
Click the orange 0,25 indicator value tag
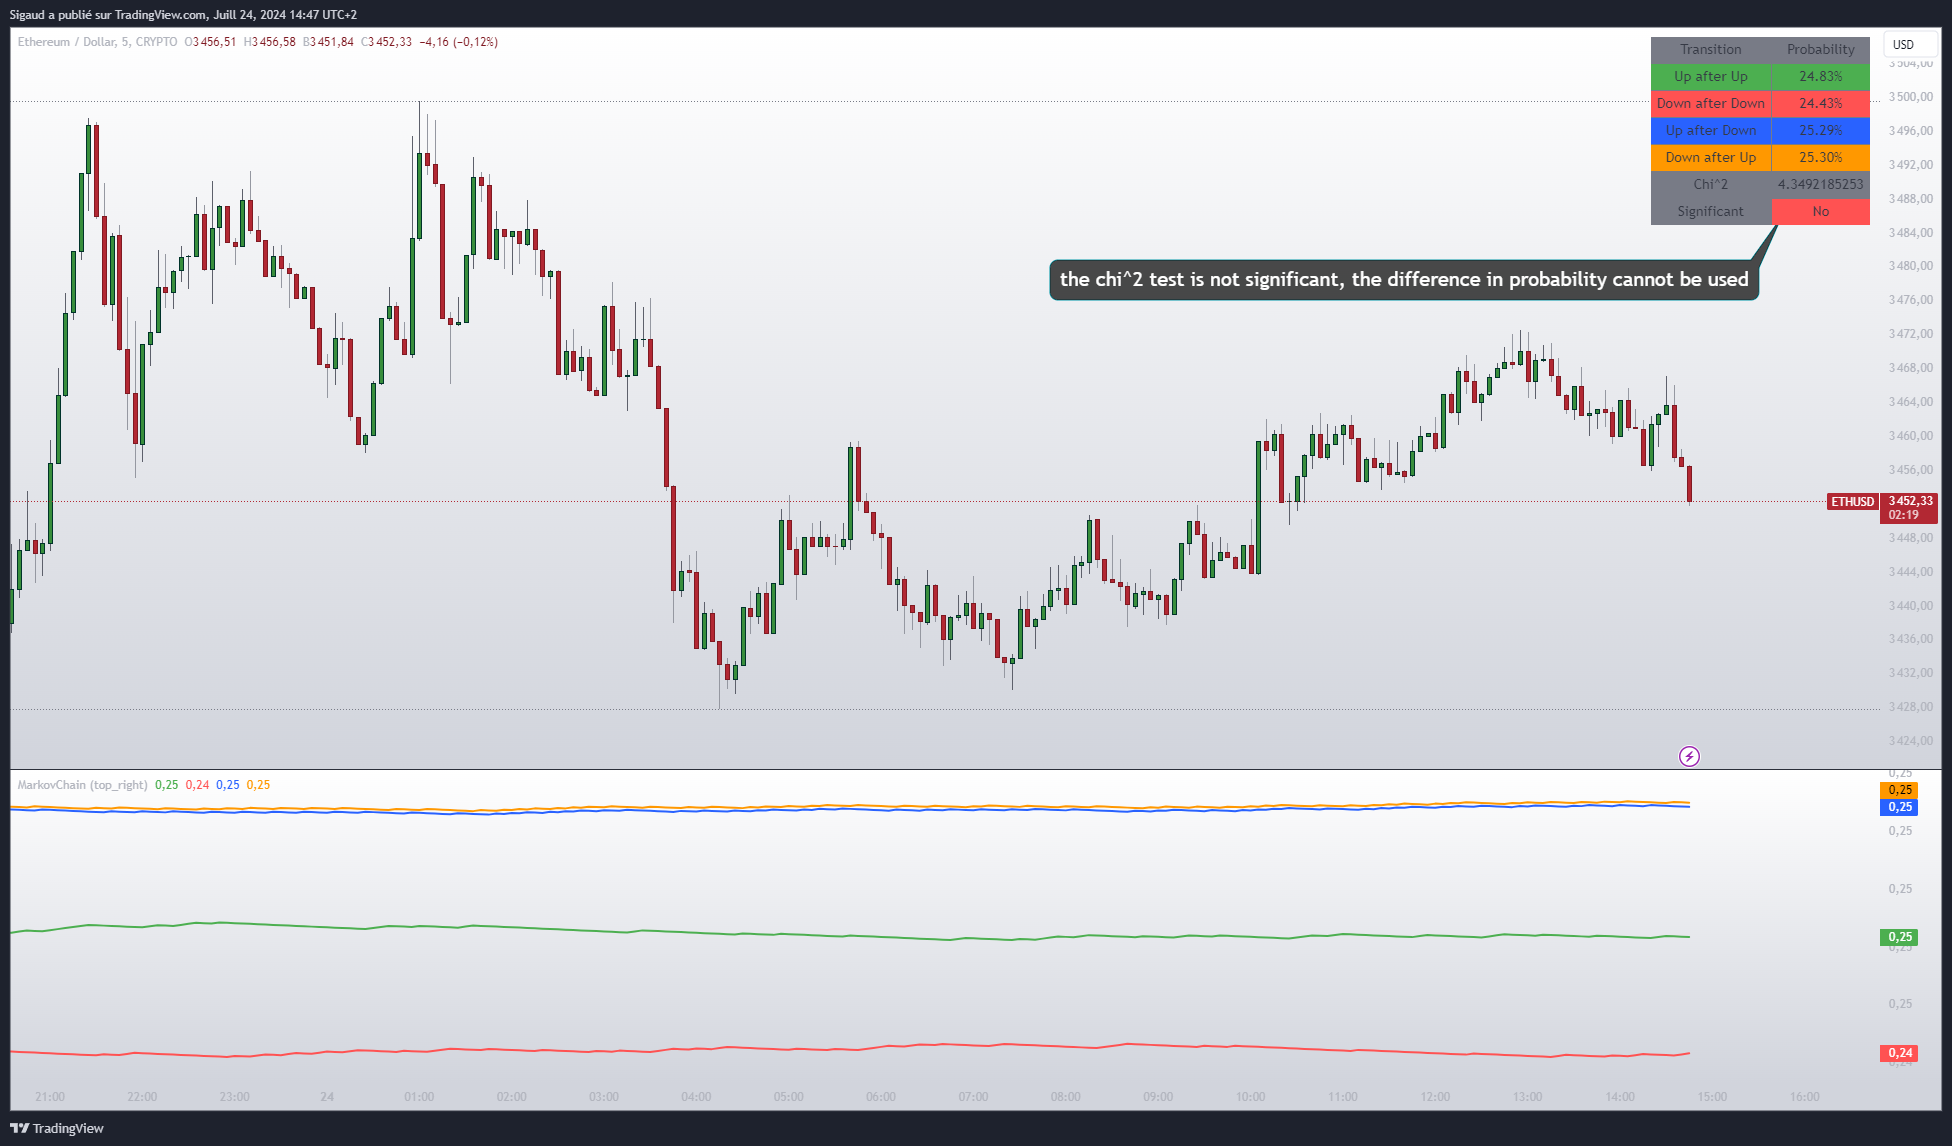1900,790
